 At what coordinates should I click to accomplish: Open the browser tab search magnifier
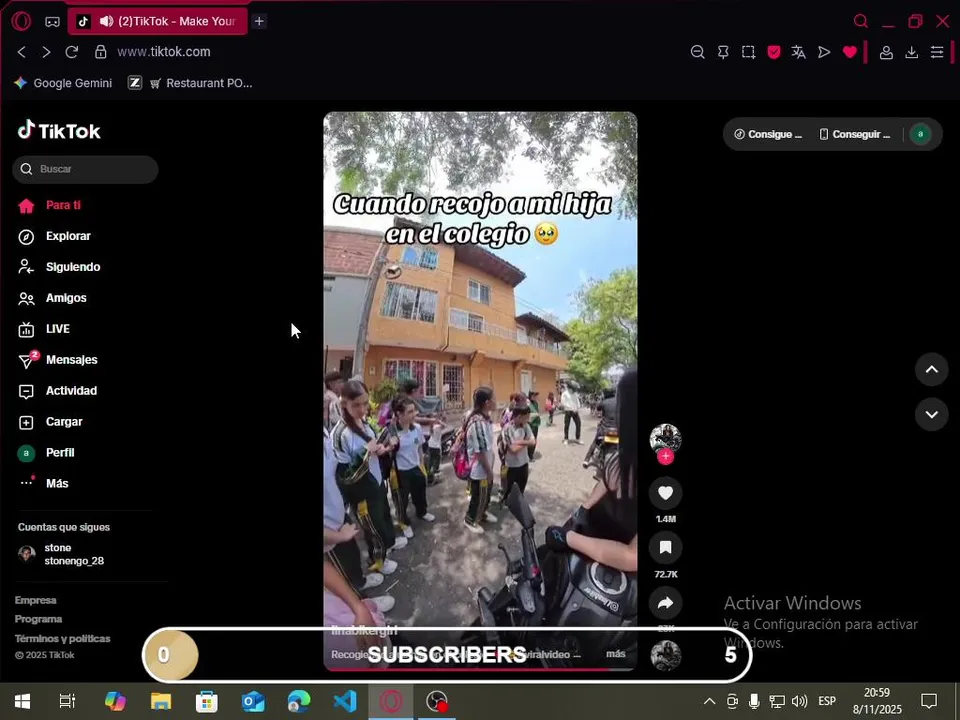coord(861,21)
